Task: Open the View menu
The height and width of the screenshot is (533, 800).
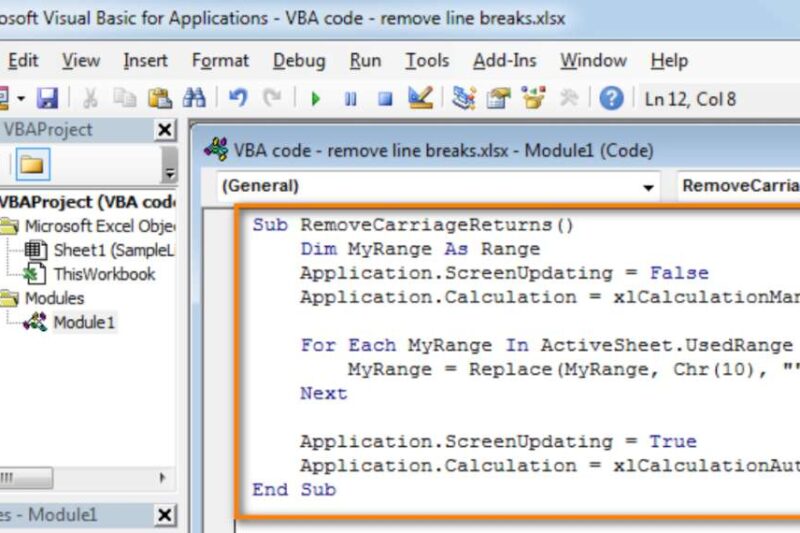Action: click(81, 61)
